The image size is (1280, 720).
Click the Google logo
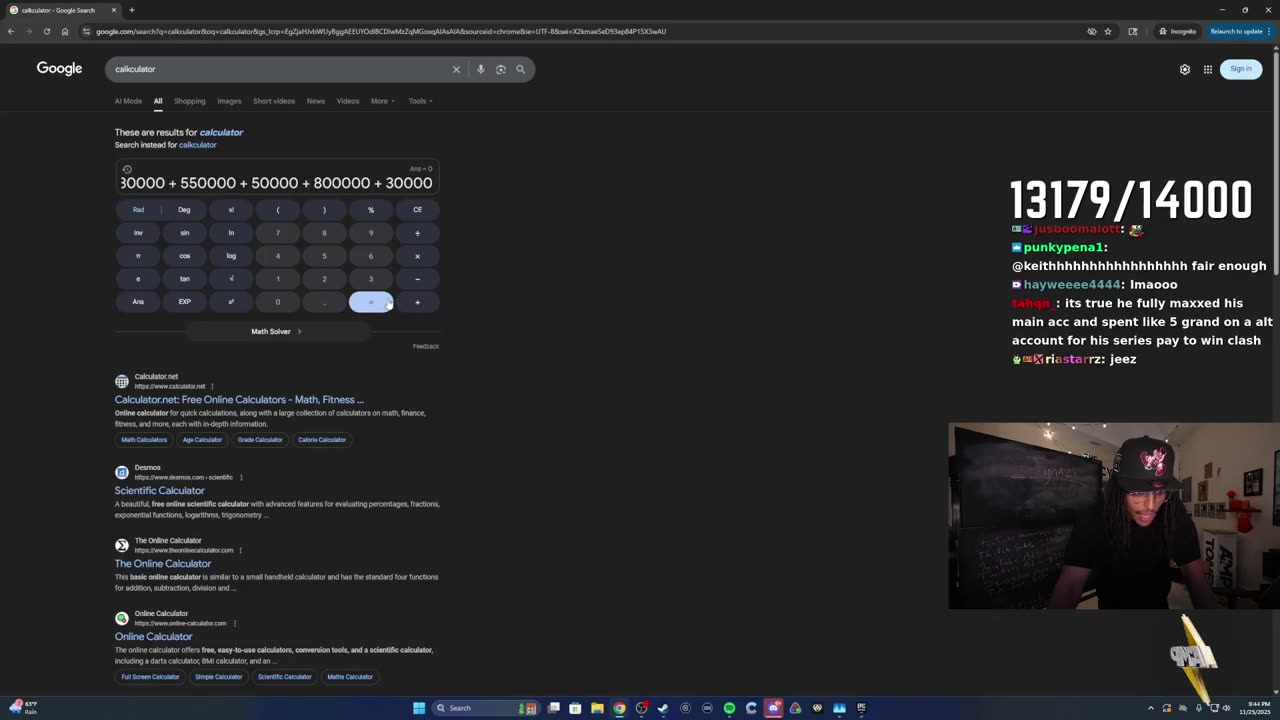pyautogui.click(x=59, y=68)
